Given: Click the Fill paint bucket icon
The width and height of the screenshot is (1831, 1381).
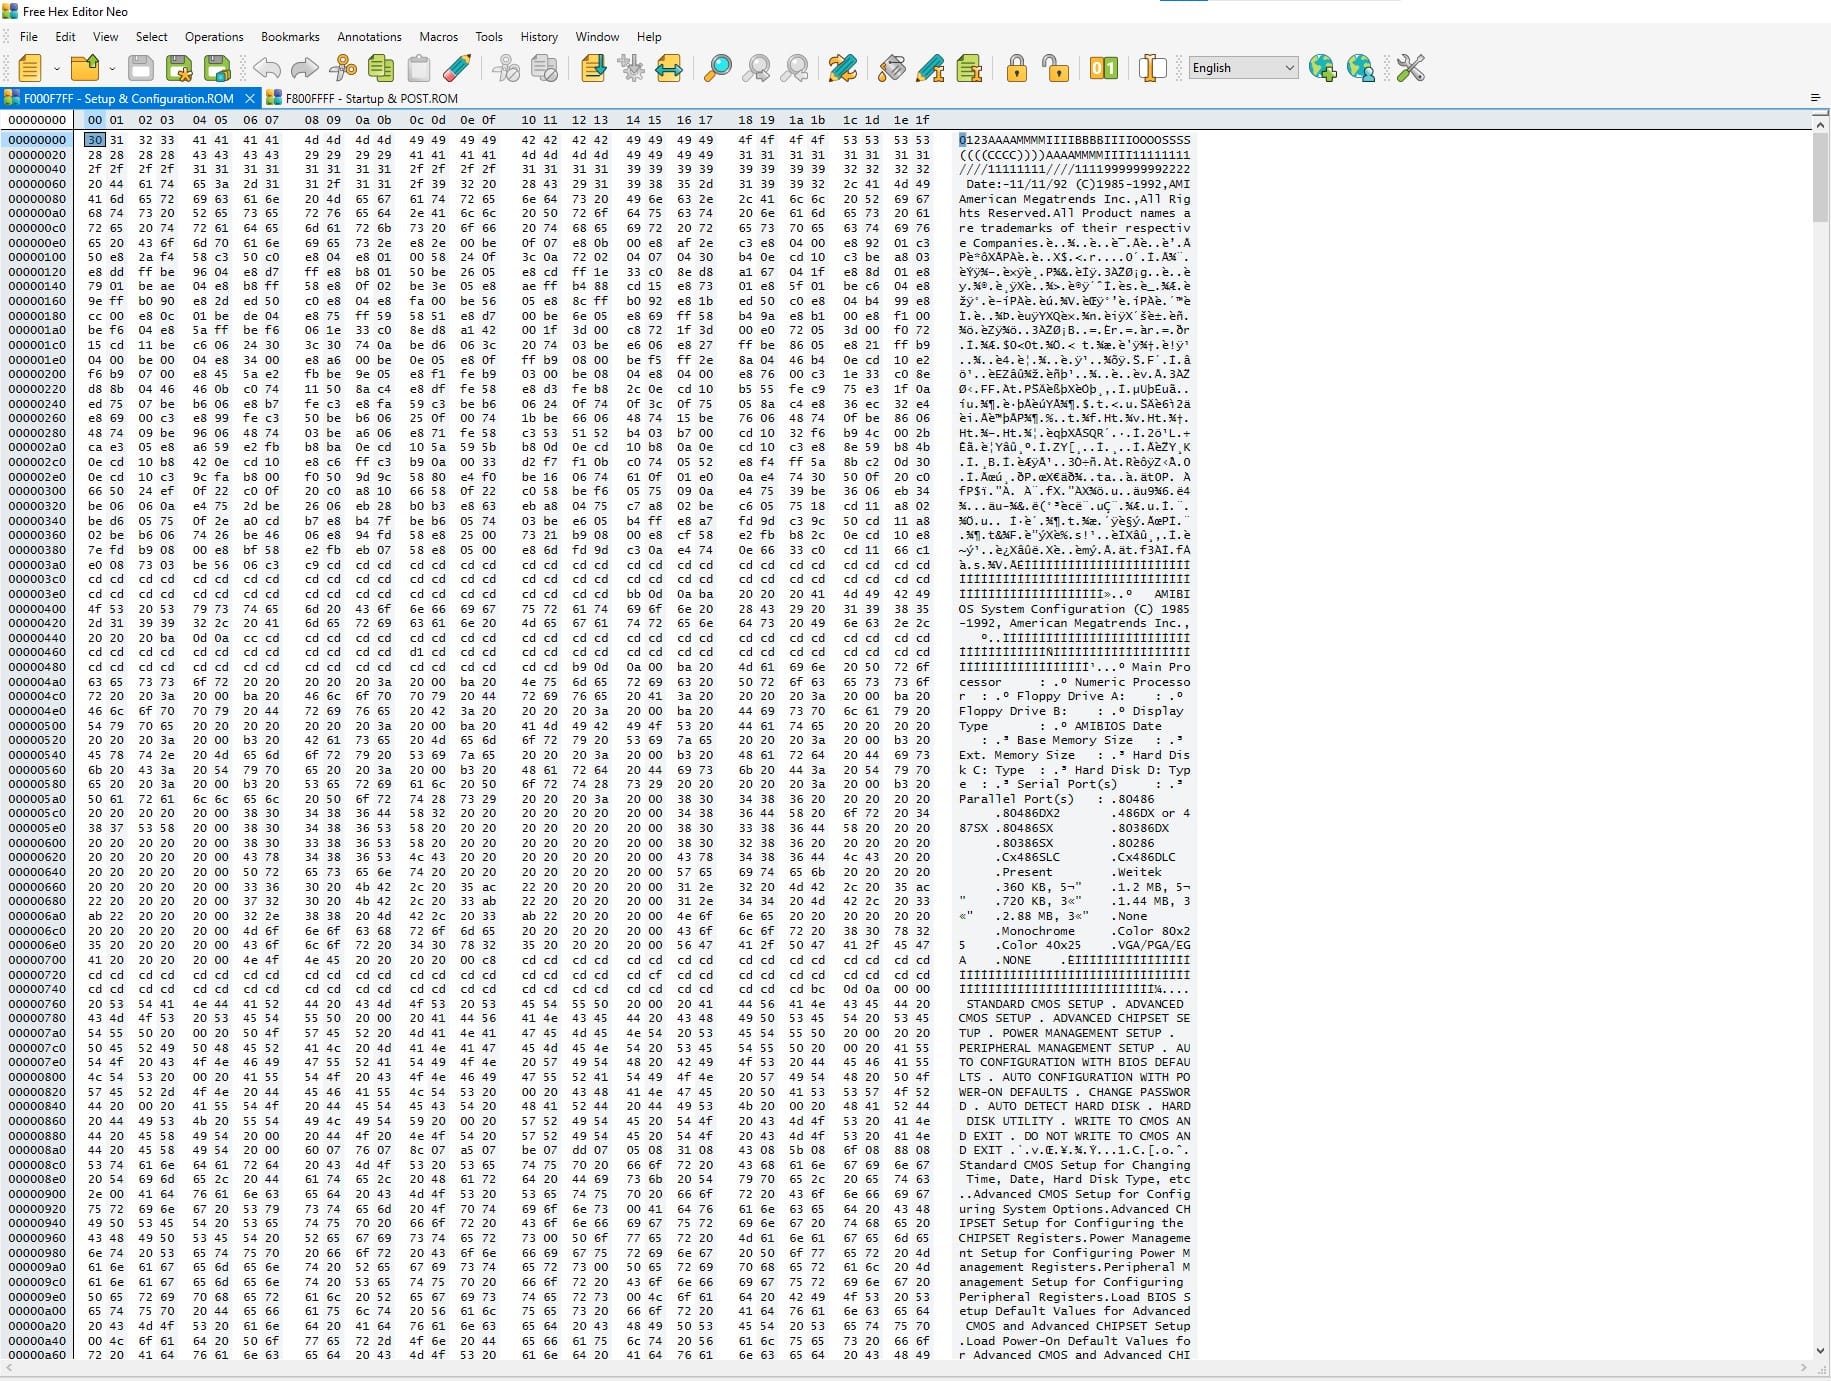Looking at the screenshot, I should [891, 68].
